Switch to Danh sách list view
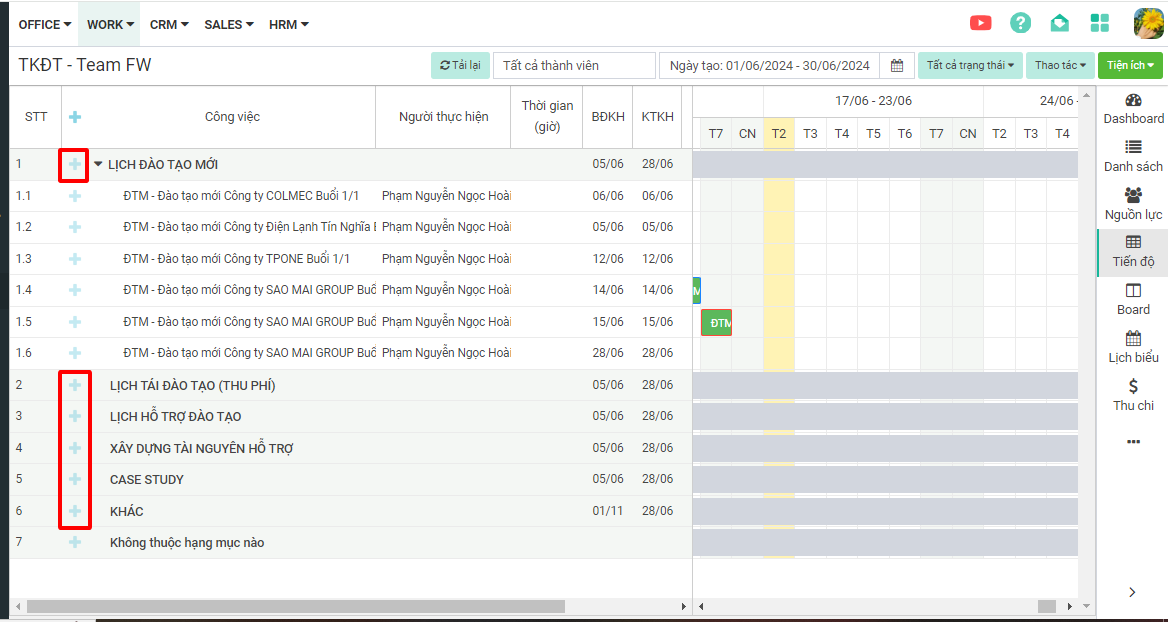The height and width of the screenshot is (622, 1168). pyautogui.click(x=1133, y=156)
